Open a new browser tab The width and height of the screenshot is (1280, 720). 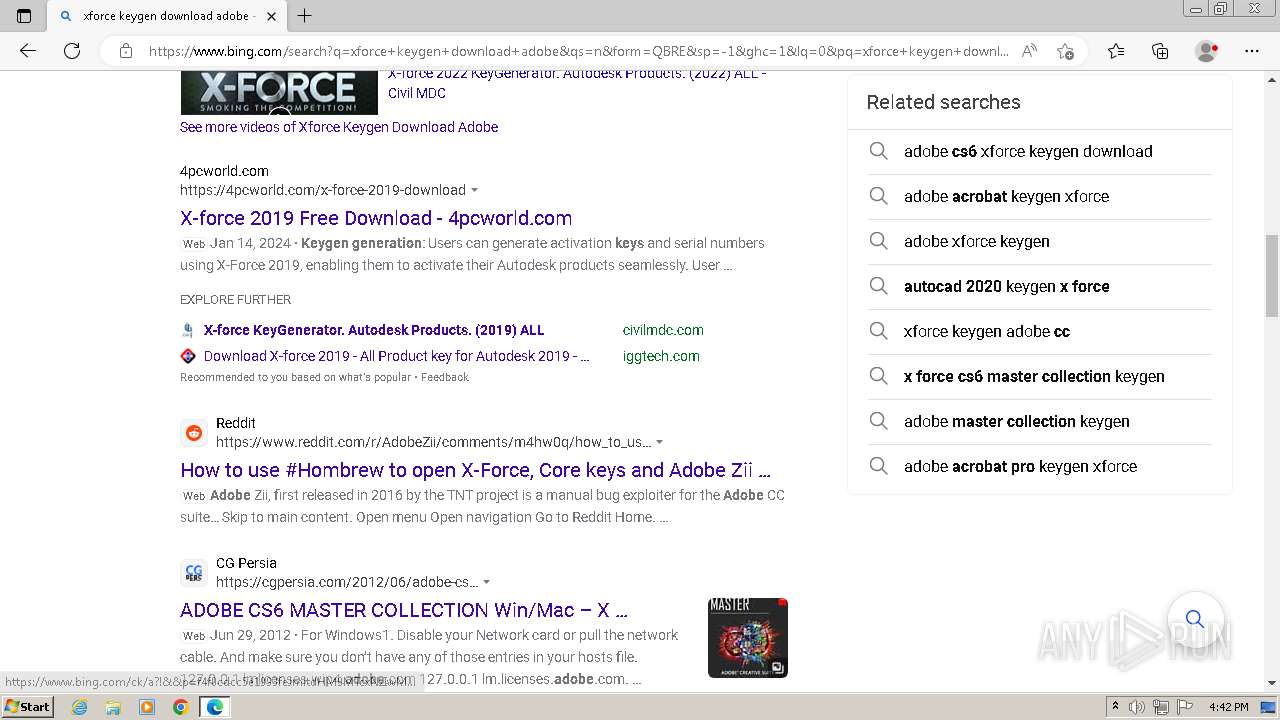coord(305,15)
